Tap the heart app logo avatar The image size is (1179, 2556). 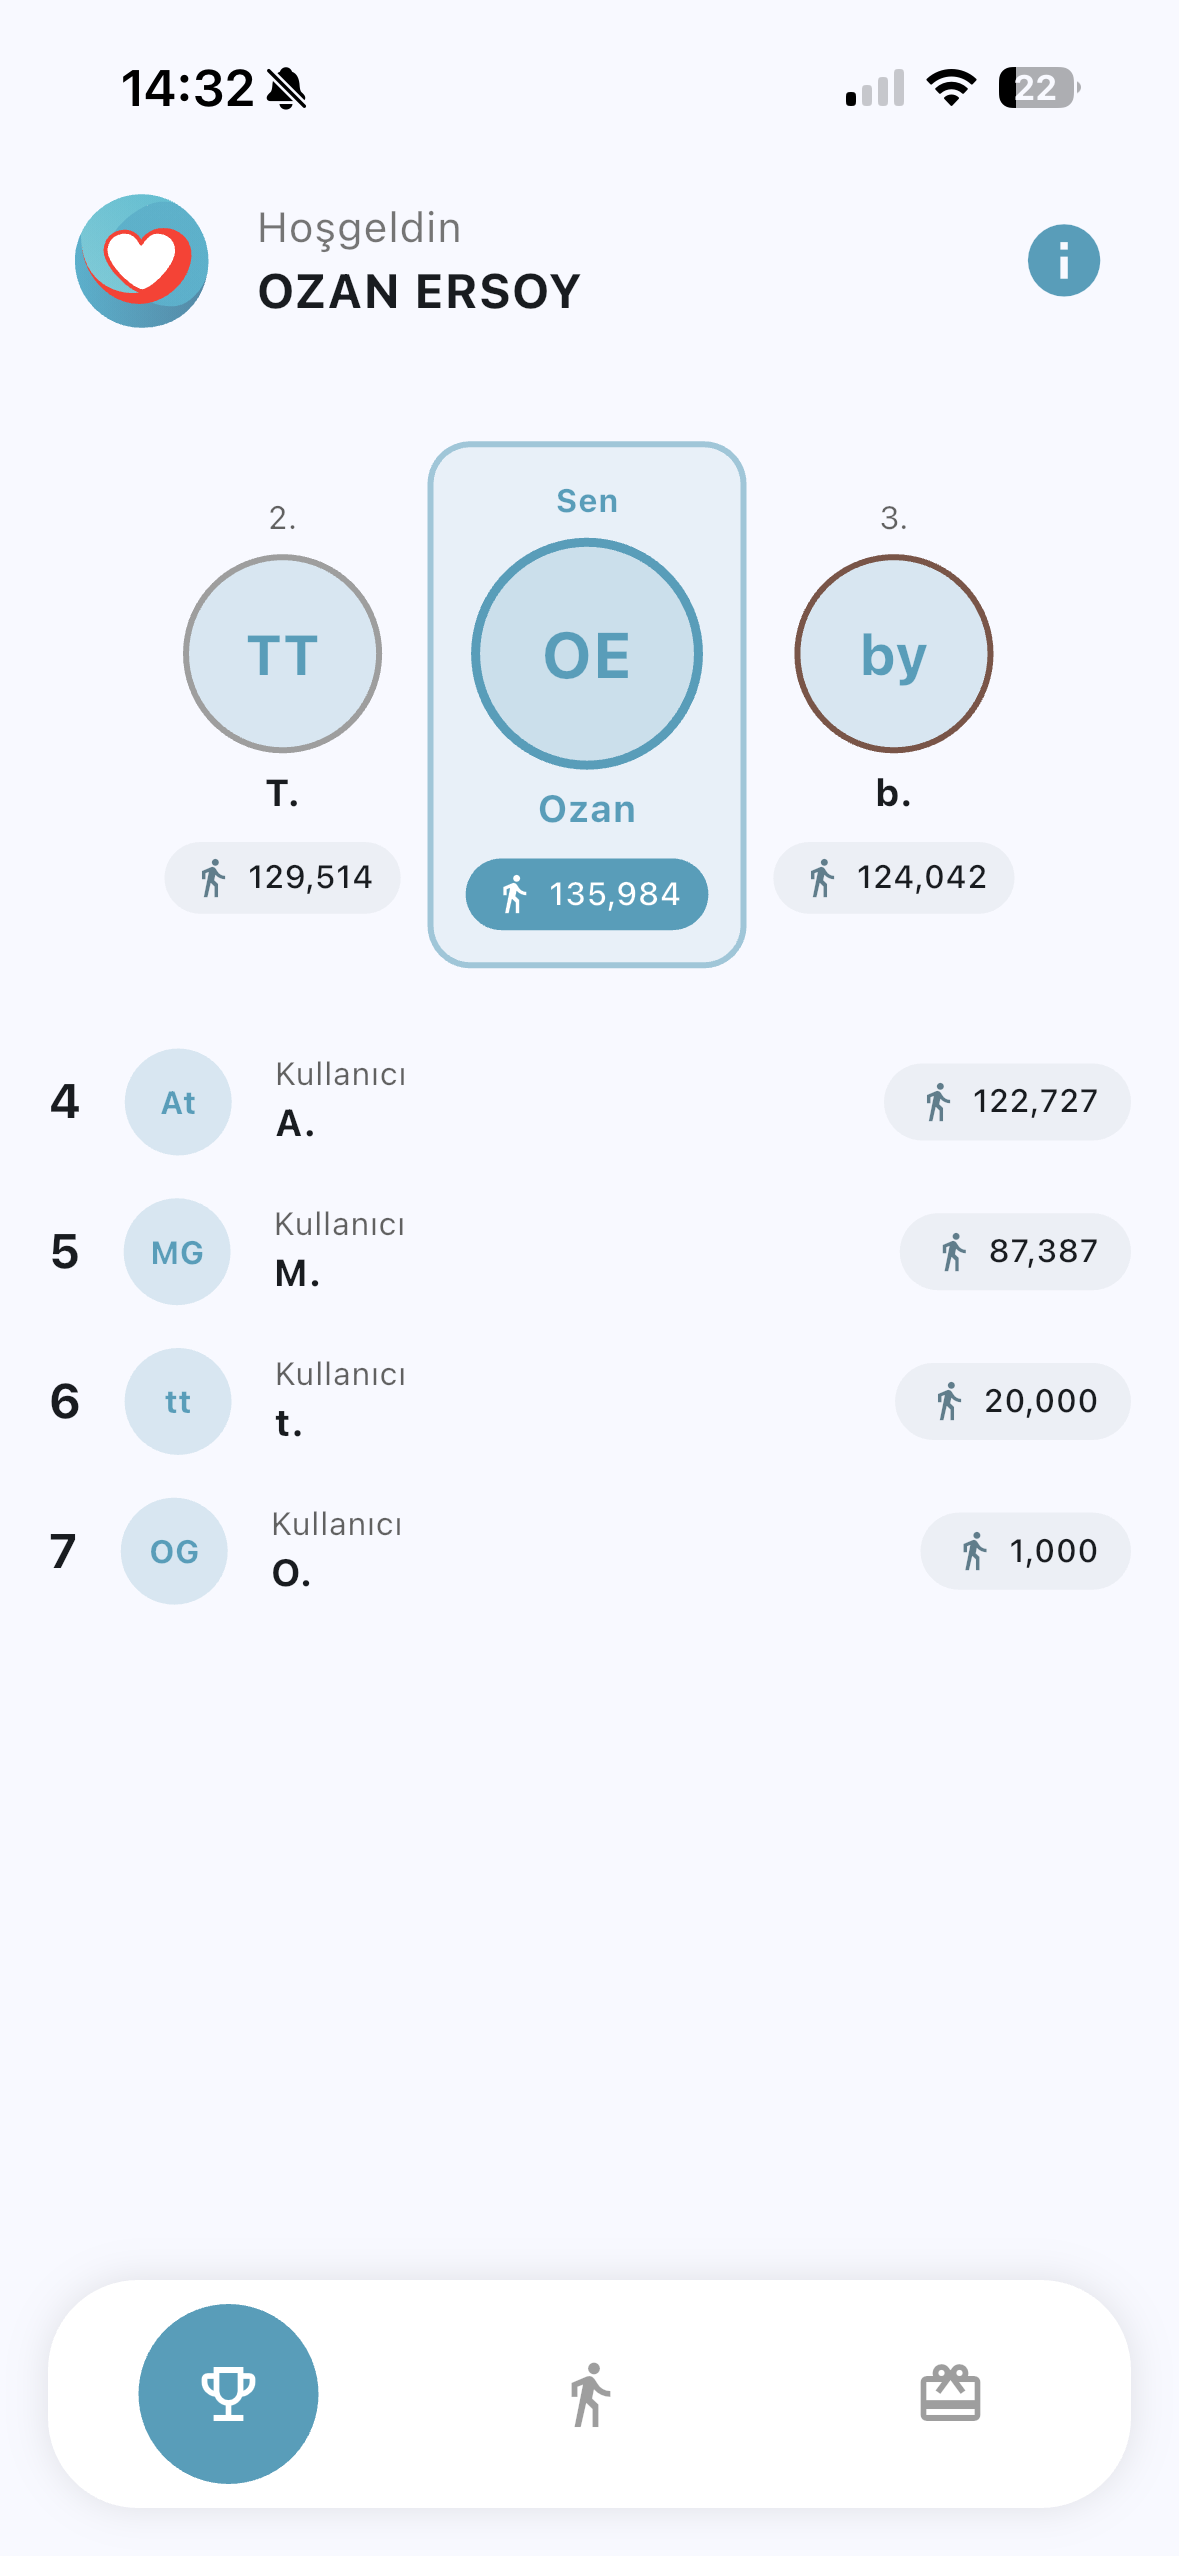(x=142, y=261)
